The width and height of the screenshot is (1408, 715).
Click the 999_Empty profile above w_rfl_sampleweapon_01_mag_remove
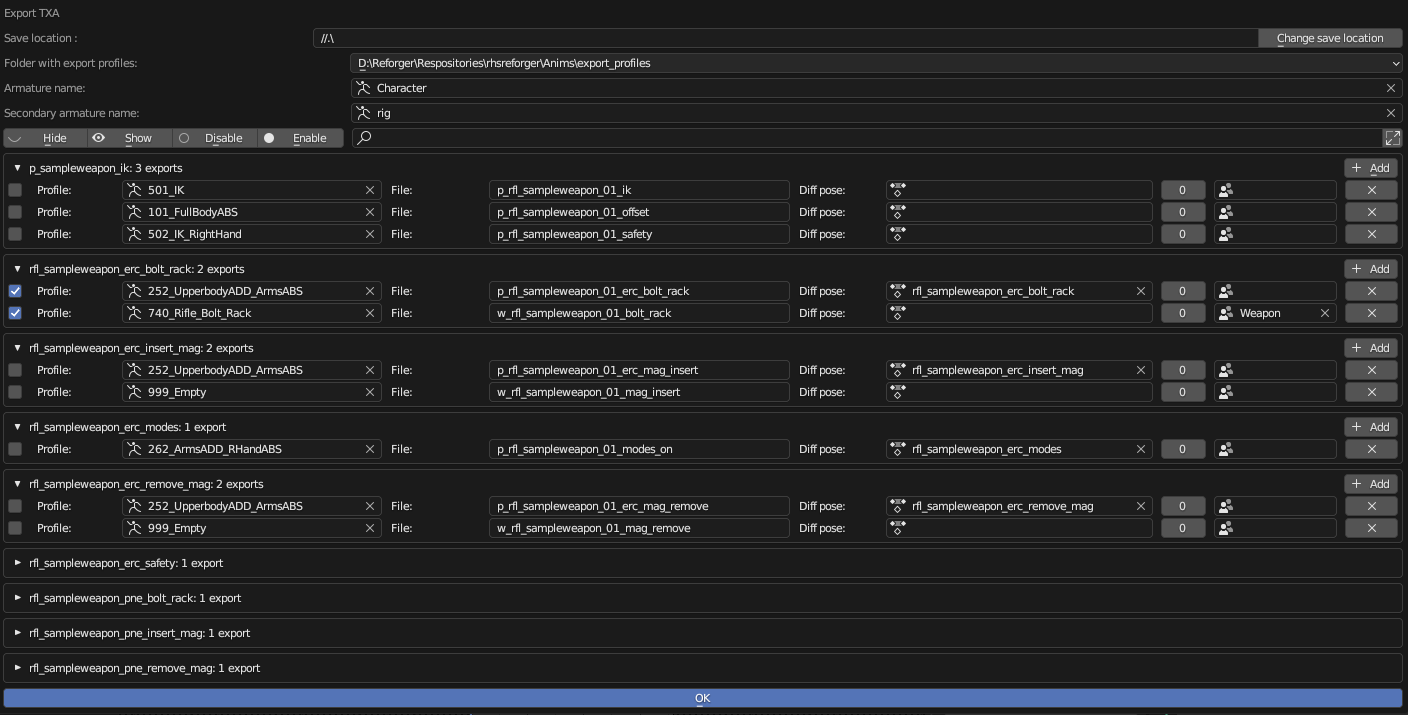(251, 528)
